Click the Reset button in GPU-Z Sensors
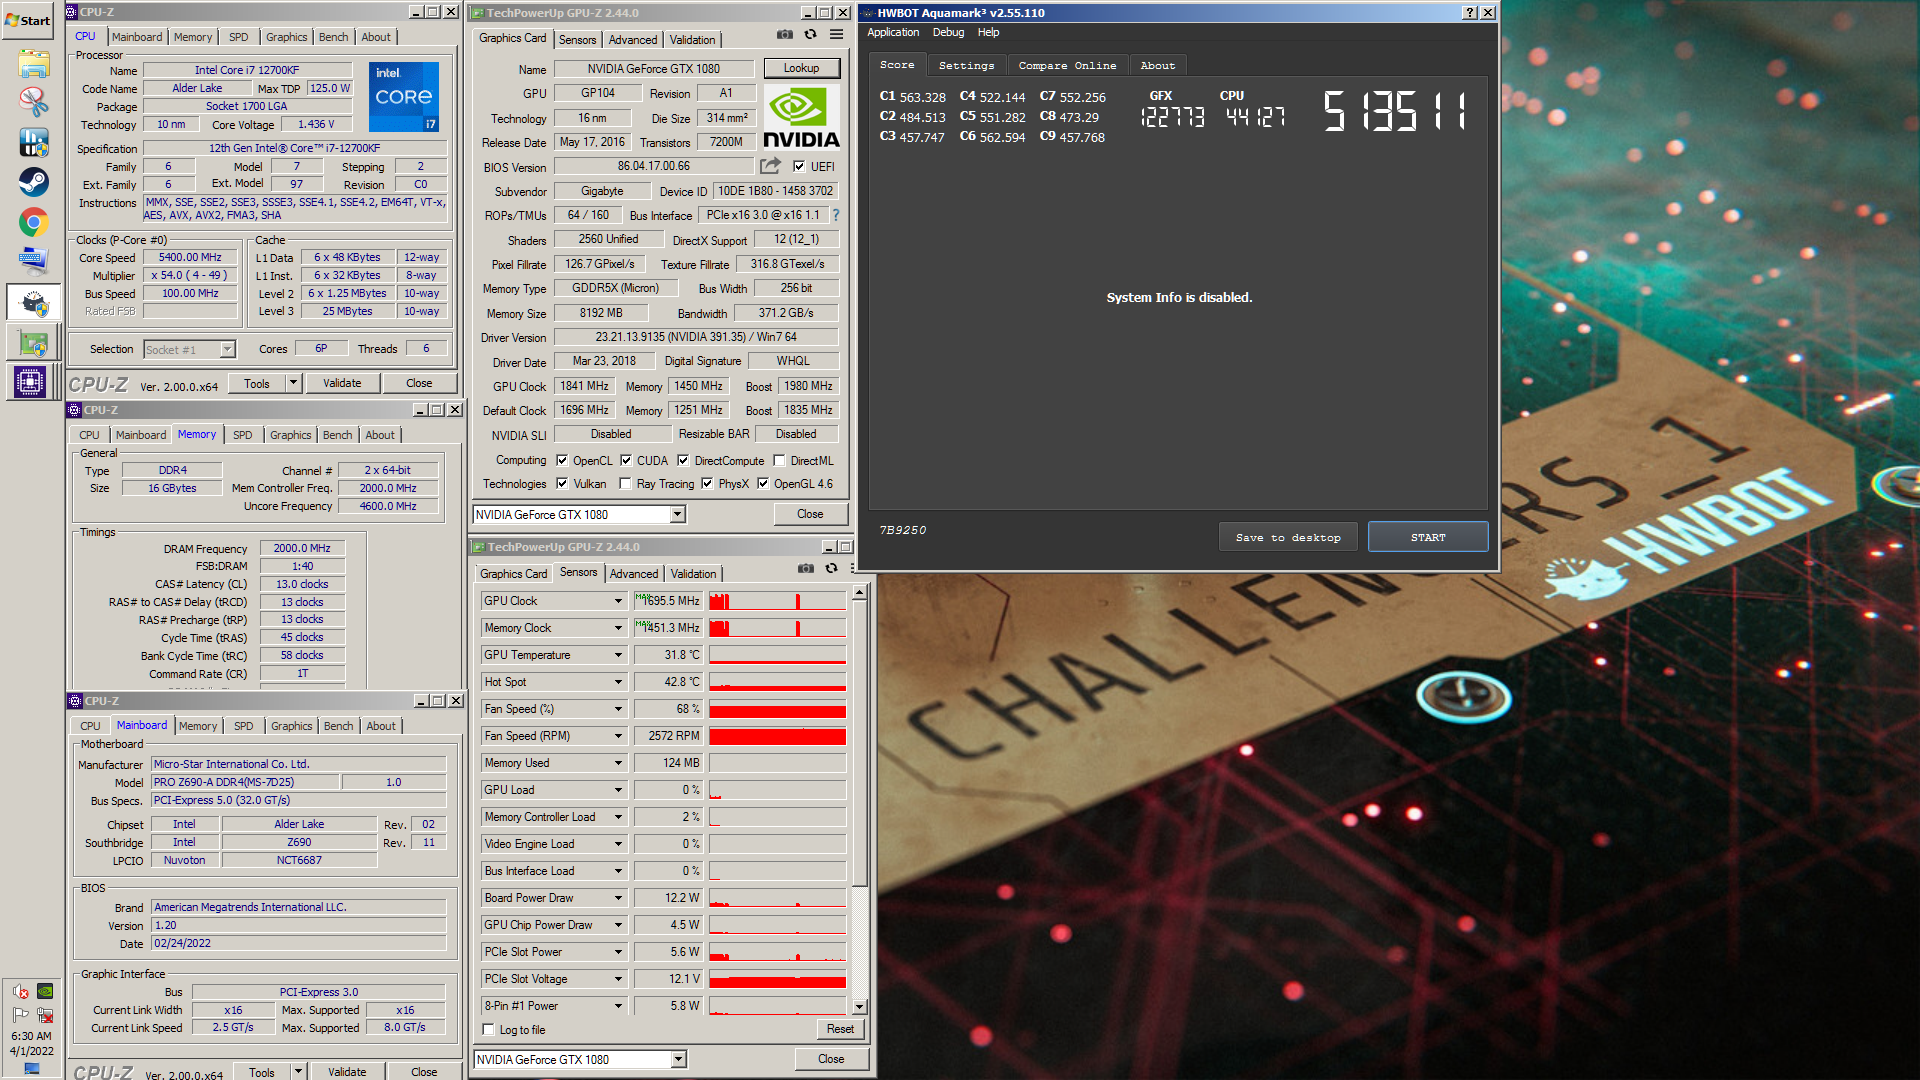The image size is (1920, 1080). coord(840,1029)
